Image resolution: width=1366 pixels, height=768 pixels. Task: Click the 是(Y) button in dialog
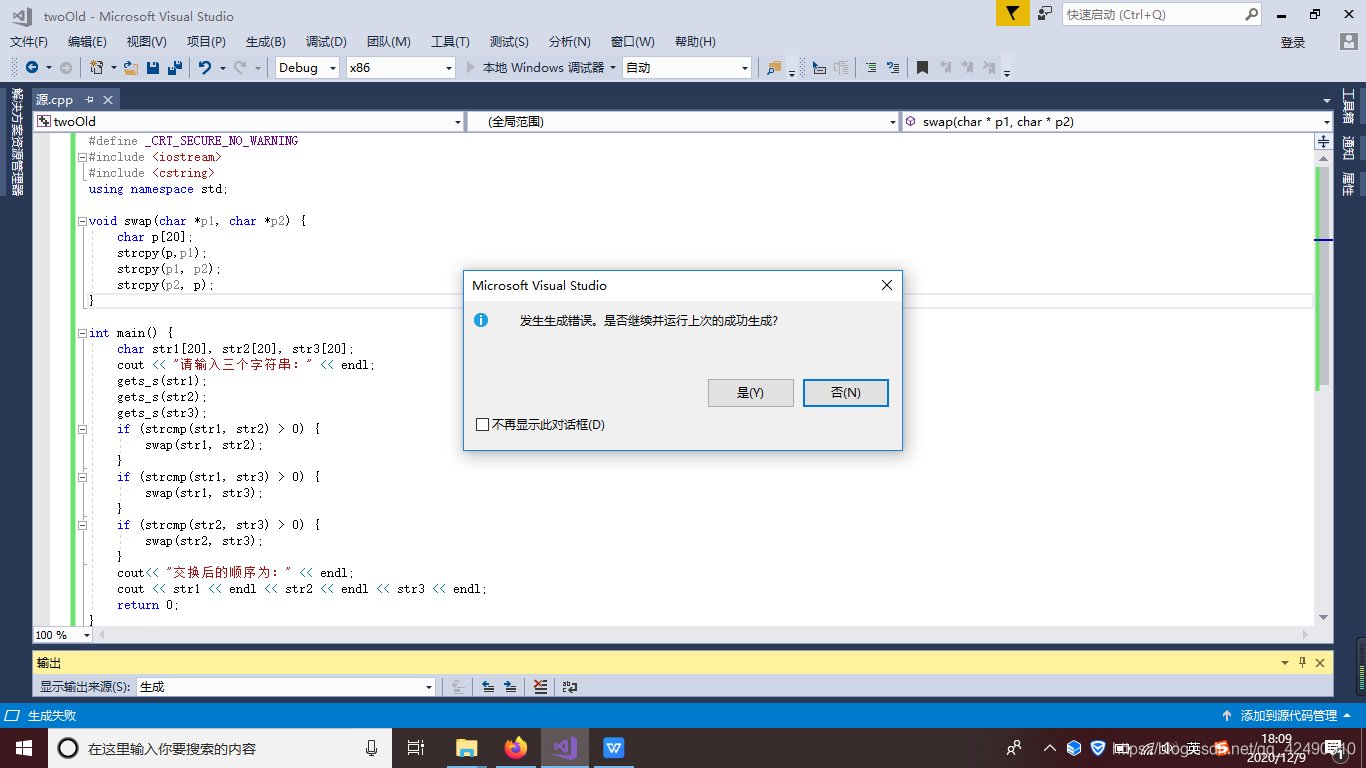coord(751,393)
